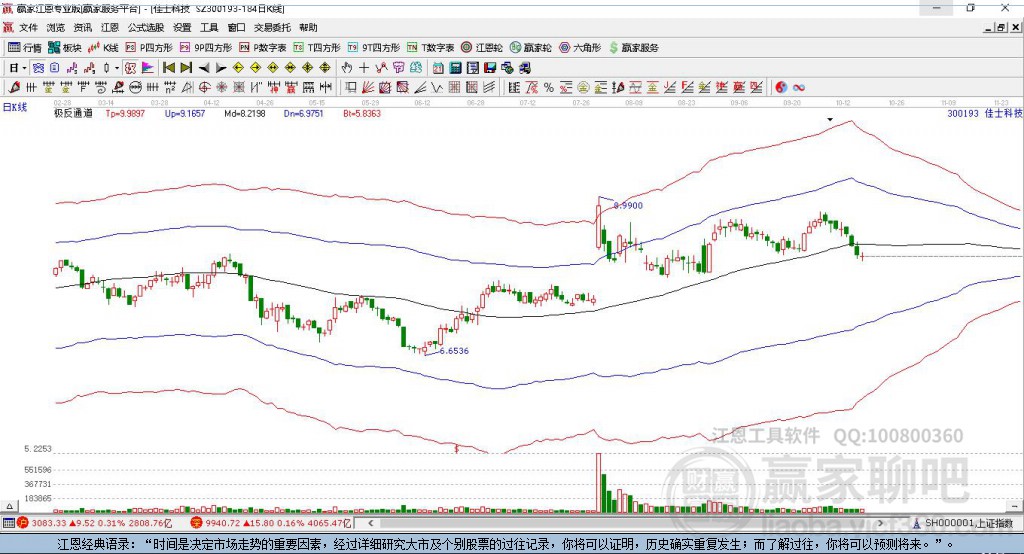Click the first yellow diamond arrow icon
Viewport: 1024px width, 554px height.
click(x=238, y=68)
